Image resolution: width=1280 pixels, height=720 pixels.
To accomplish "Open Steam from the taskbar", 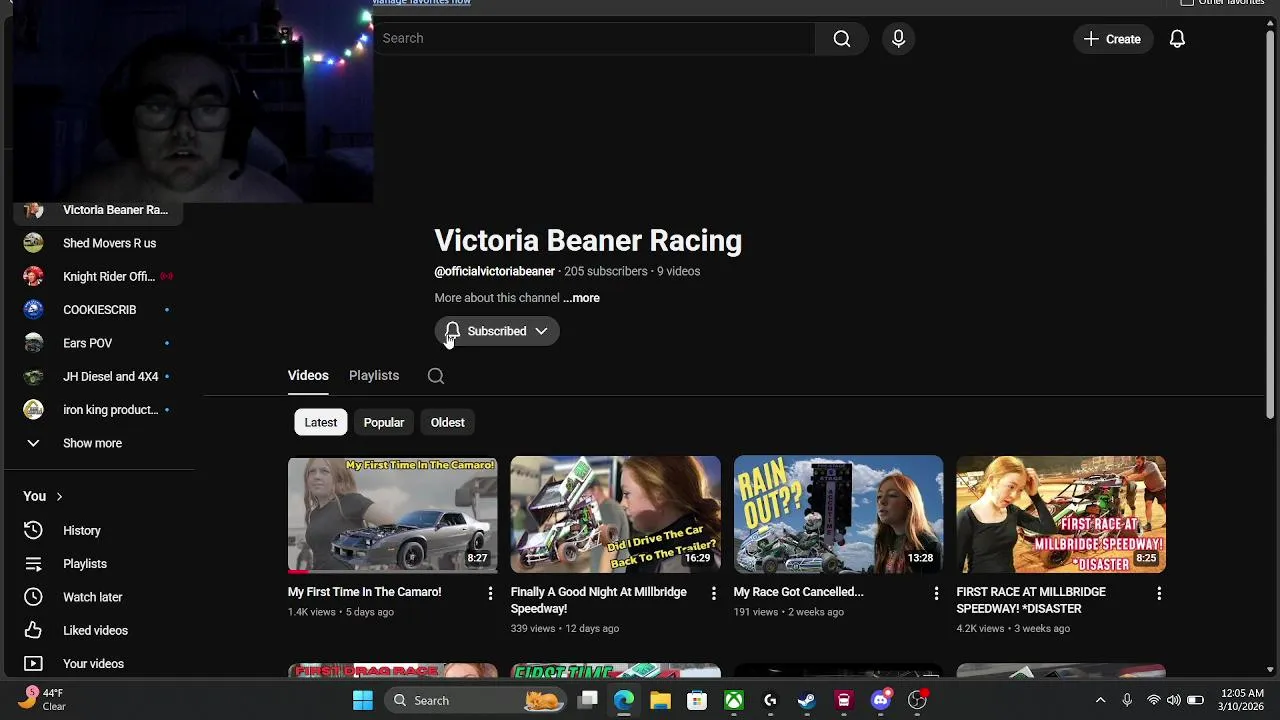I will [x=807, y=700].
